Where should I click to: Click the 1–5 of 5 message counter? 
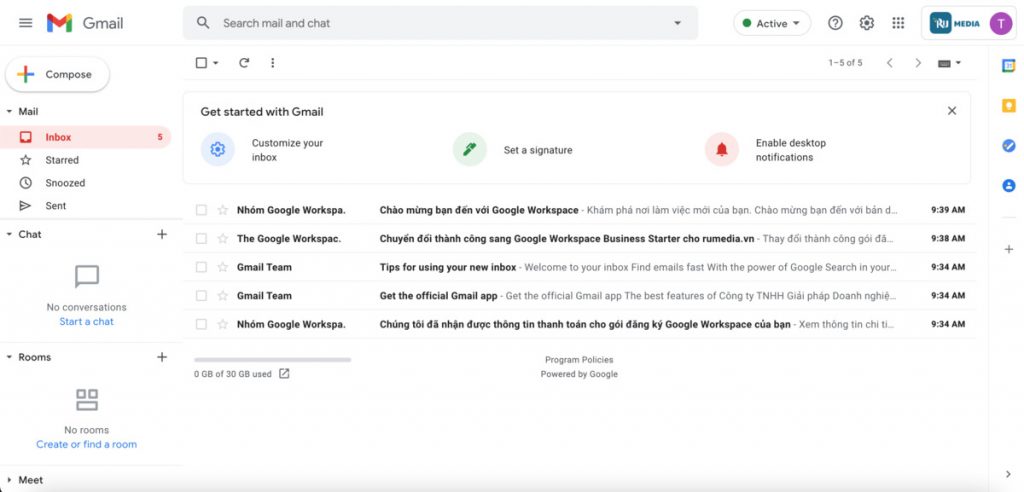click(845, 63)
